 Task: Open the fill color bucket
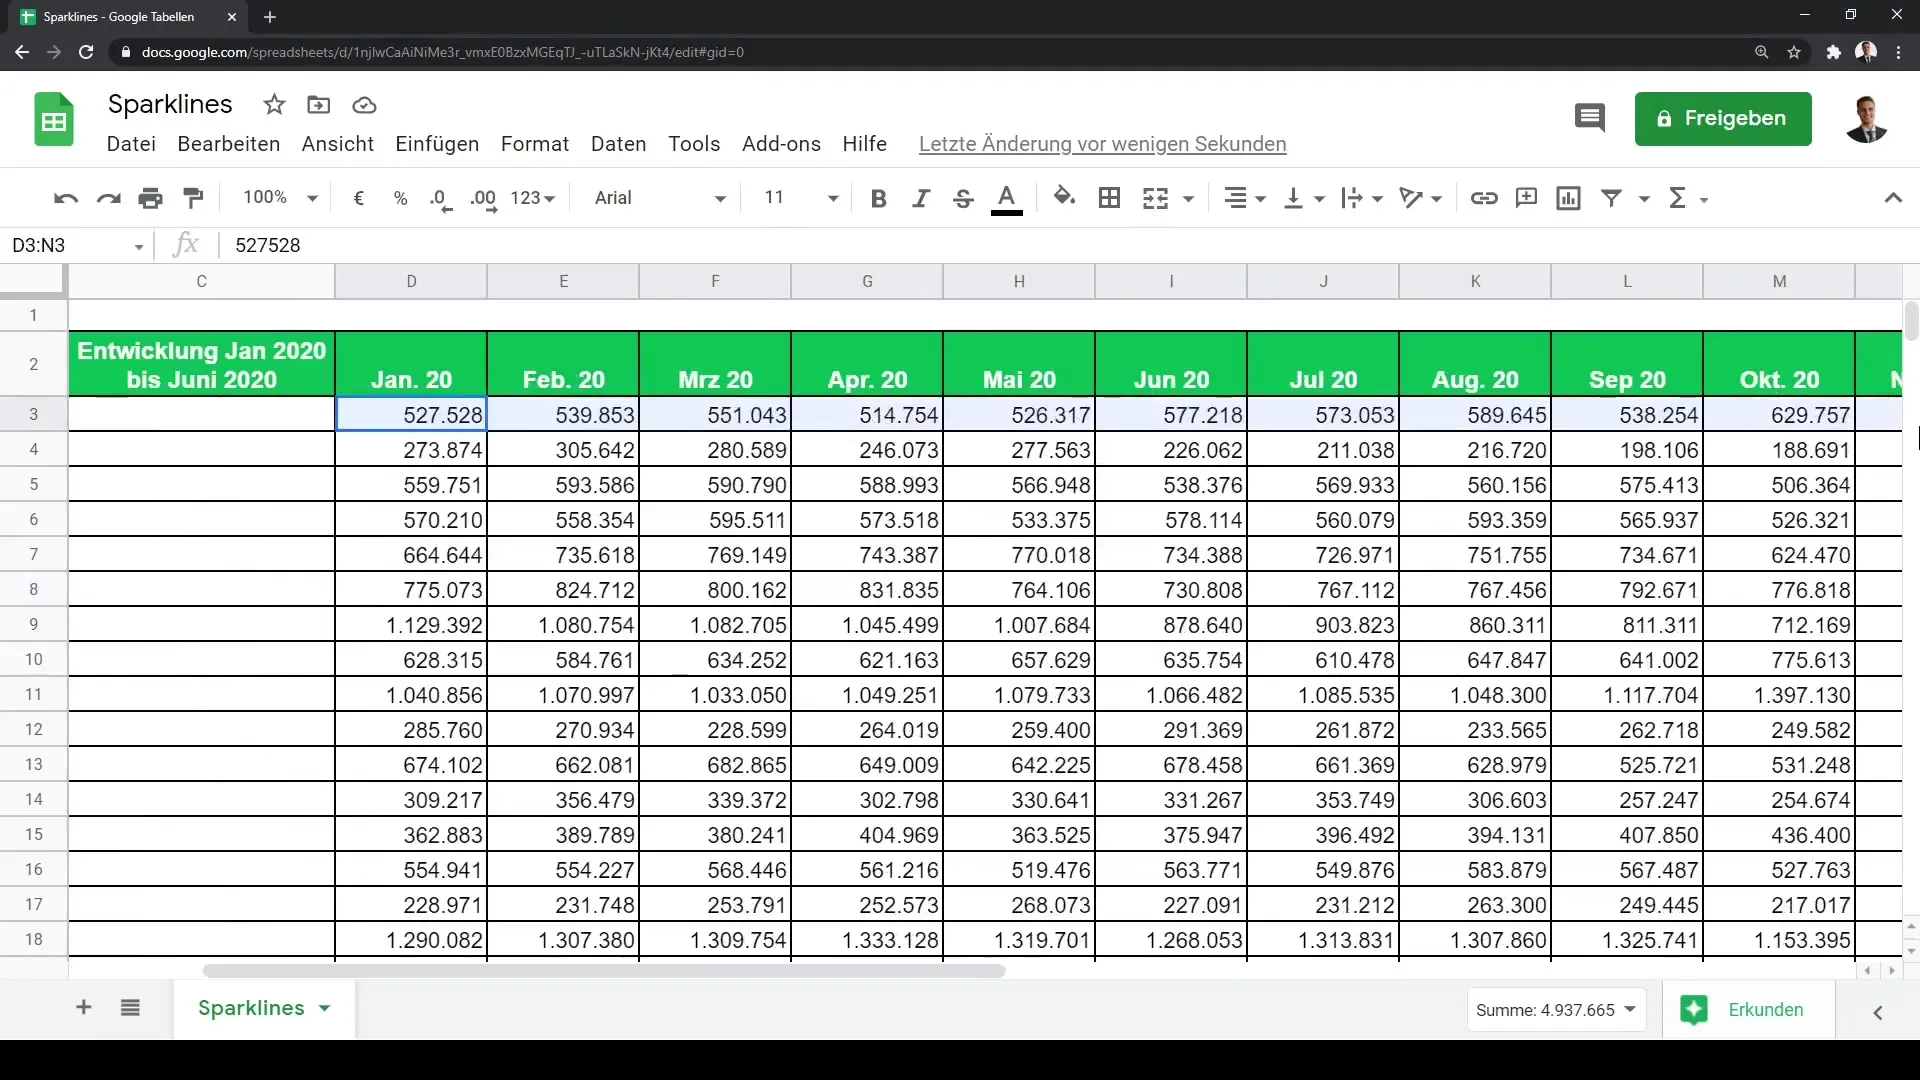[1064, 198]
